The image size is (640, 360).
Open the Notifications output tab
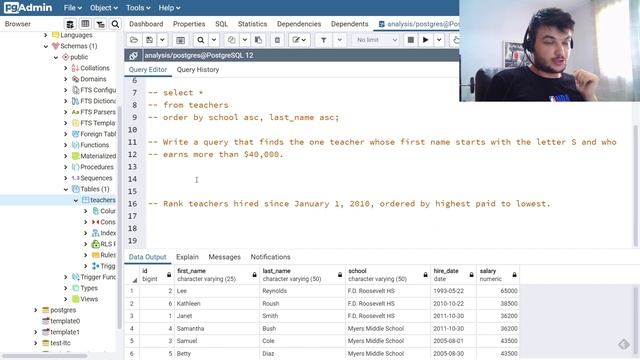click(271, 257)
